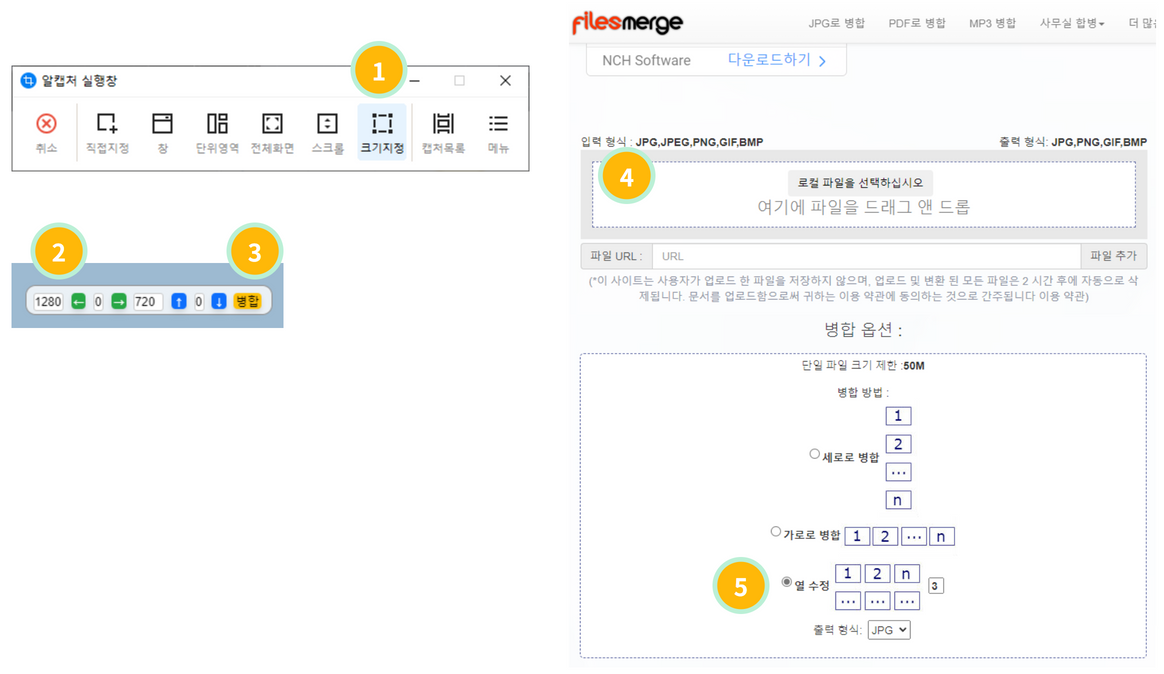Click into the 파일 URL input field
The image size is (1164, 674).
click(865, 256)
